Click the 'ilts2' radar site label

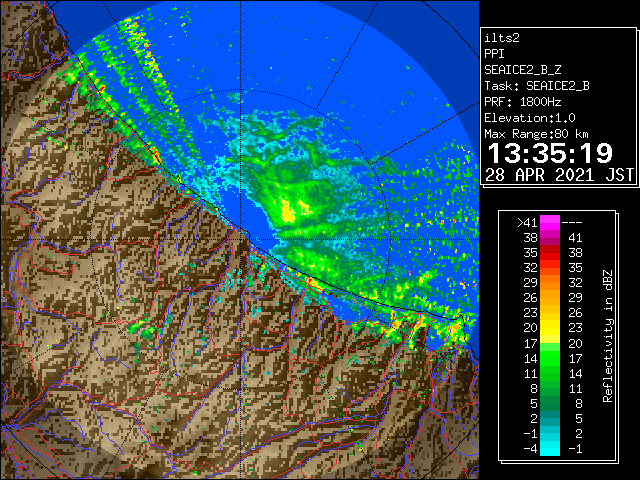click(502, 38)
